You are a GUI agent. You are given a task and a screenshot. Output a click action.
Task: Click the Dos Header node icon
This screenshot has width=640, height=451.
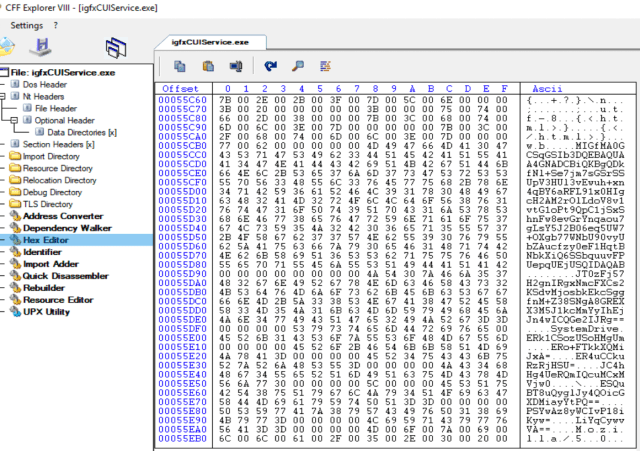(x=15, y=84)
